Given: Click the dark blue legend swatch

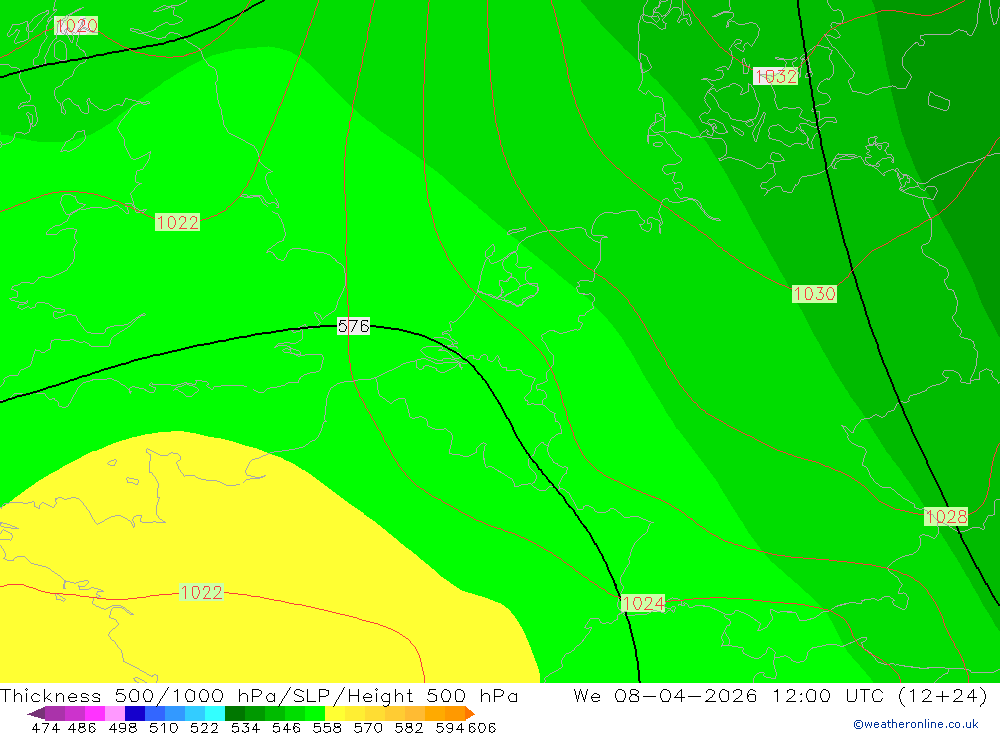Looking at the screenshot, I should click(x=135, y=713).
